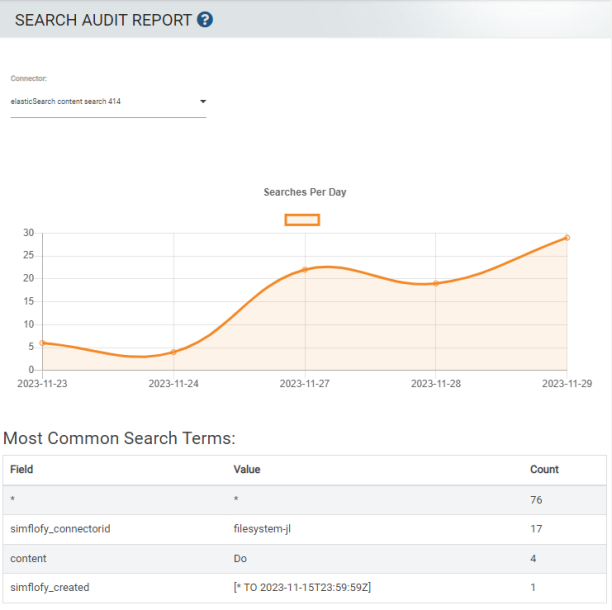Viewport: 612px width, 610px height.
Task: Click the 2023-11-23 data point
Action: pyautogui.click(x=42, y=342)
